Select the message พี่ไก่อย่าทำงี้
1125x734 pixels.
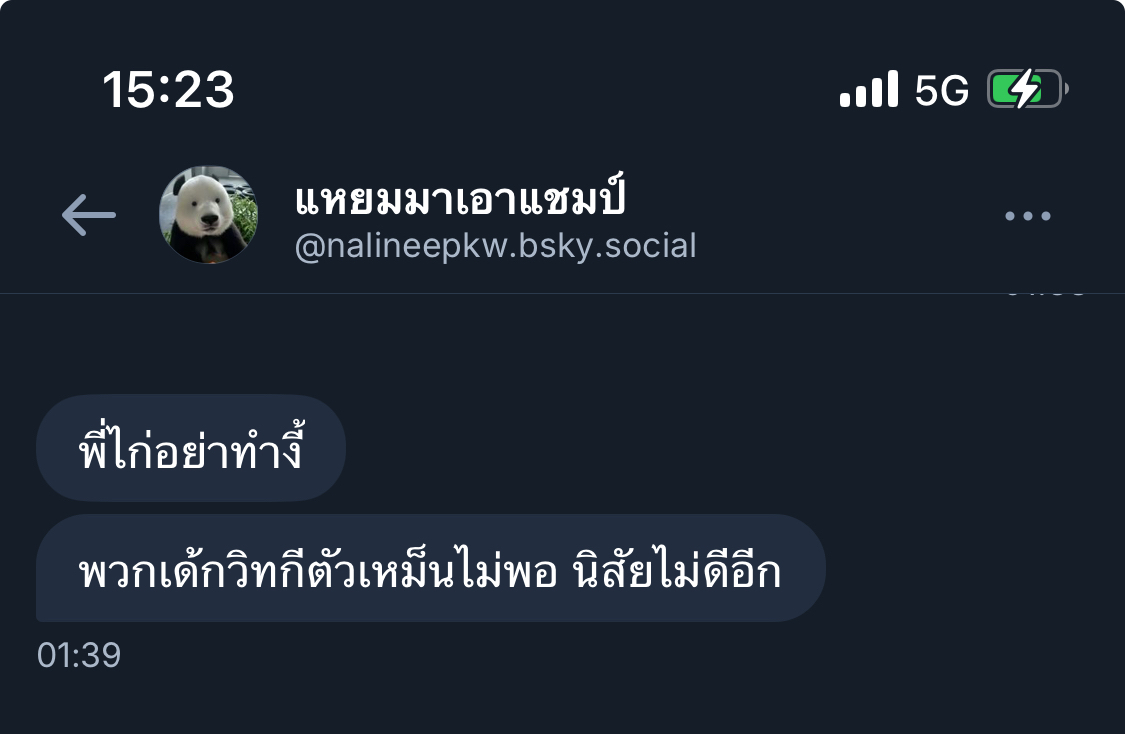click(191, 448)
